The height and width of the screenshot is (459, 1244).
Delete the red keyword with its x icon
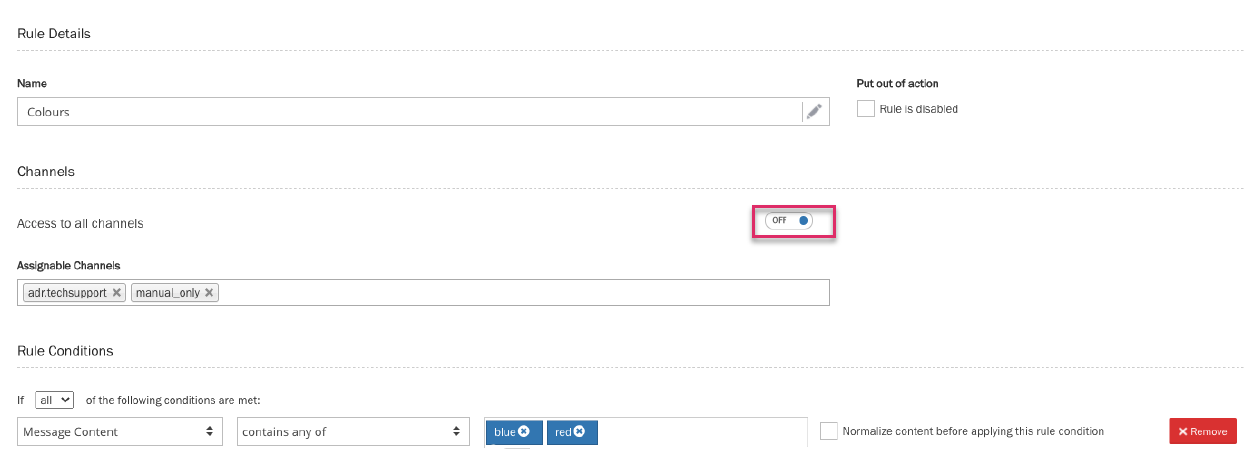tap(579, 432)
